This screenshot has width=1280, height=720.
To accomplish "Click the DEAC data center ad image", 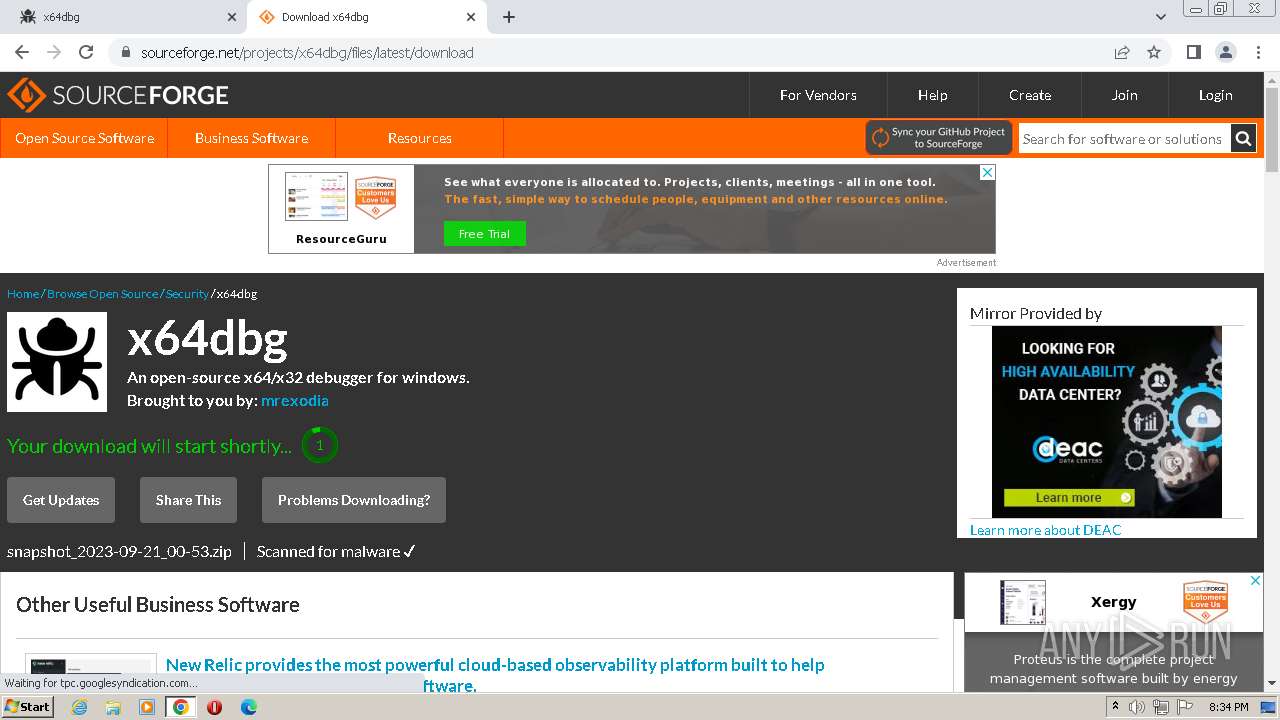I will [x=1107, y=422].
